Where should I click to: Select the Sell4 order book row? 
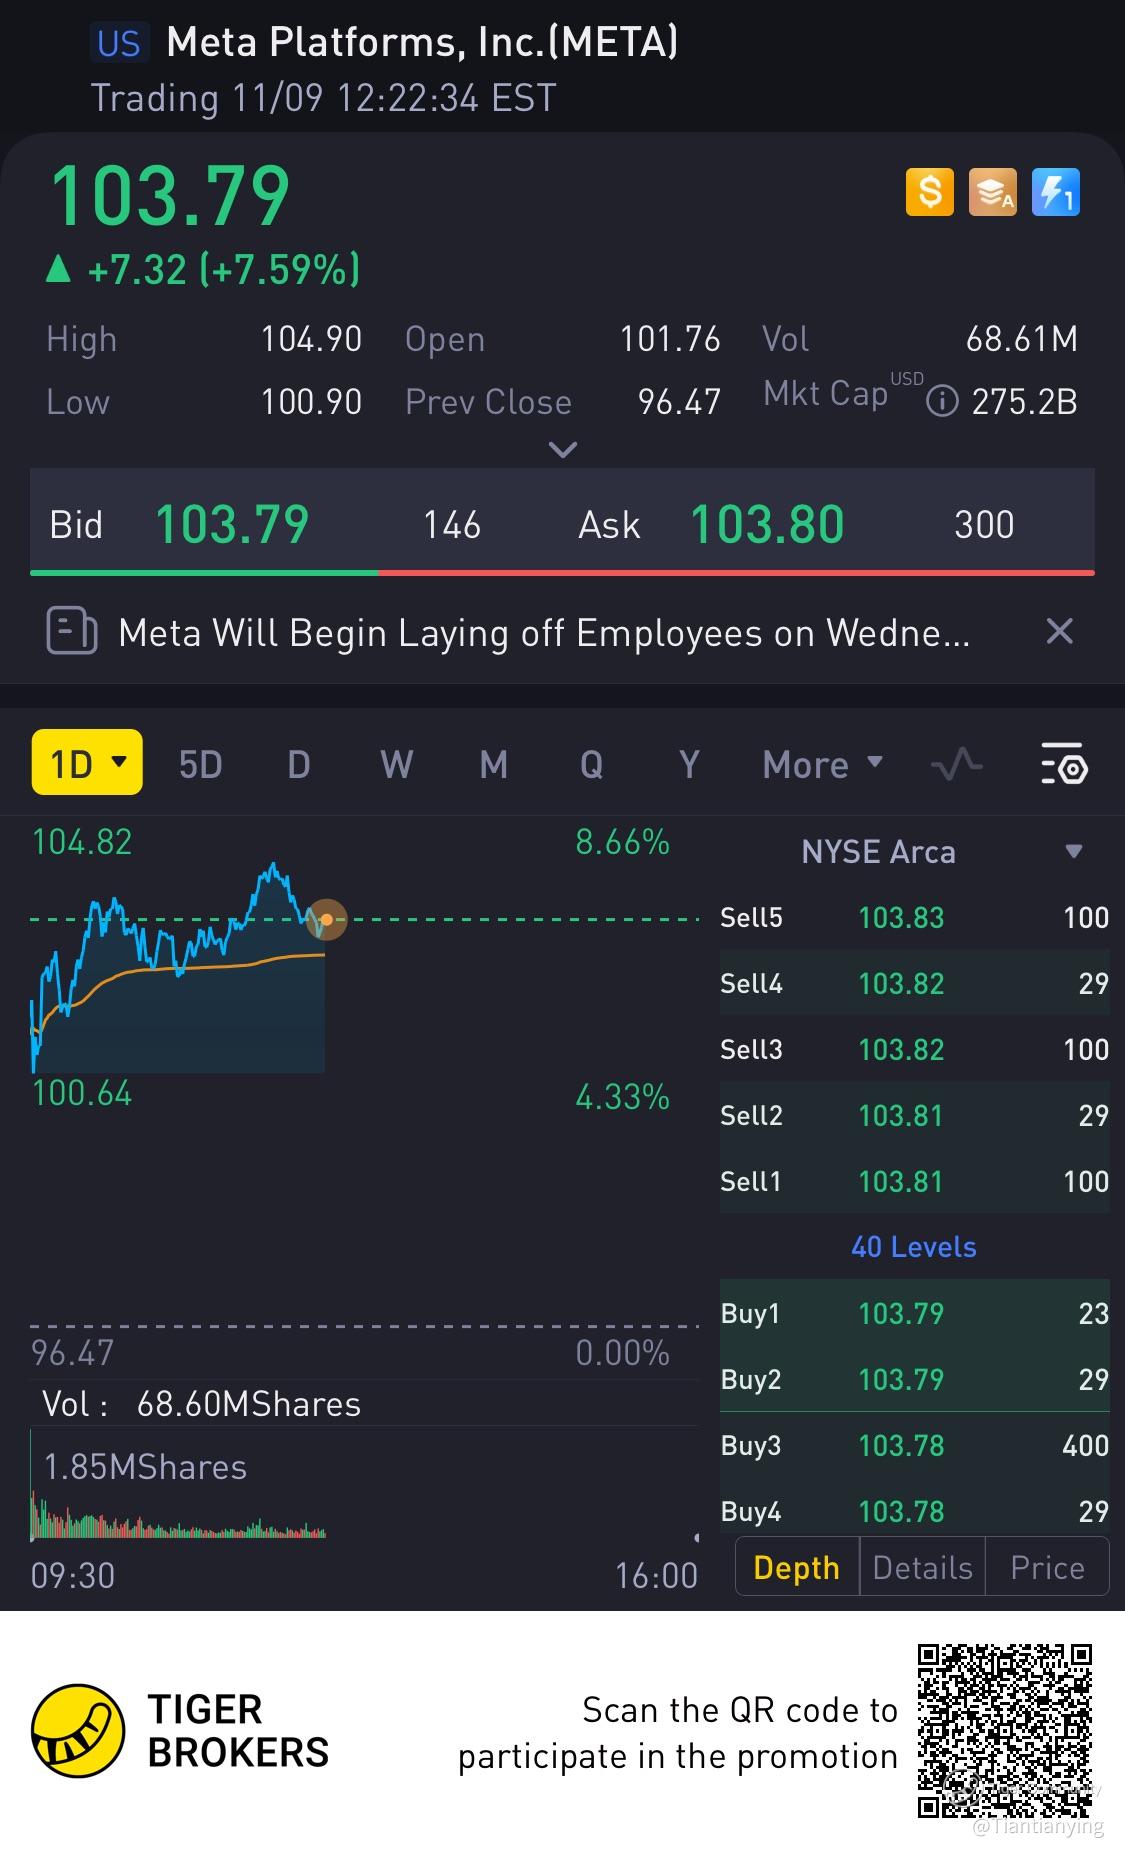click(914, 983)
